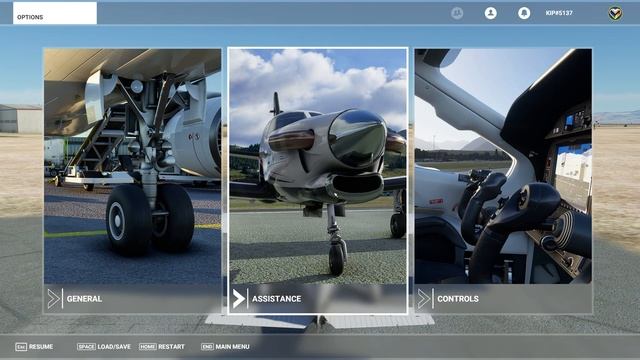
Task: Click the heart badge avatar icon
Action: pyautogui.click(x=616, y=13)
